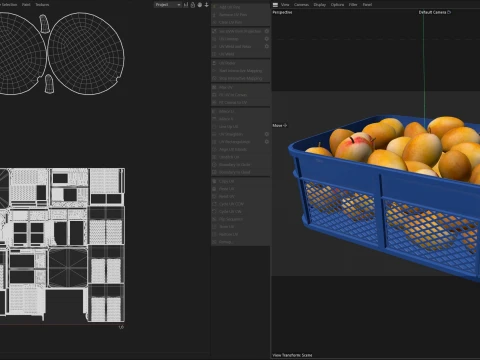Screen dimensions: 480x360
Task: Click the Move tool indicator in viewport
Action: pyautogui.click(x=280, y=126)
